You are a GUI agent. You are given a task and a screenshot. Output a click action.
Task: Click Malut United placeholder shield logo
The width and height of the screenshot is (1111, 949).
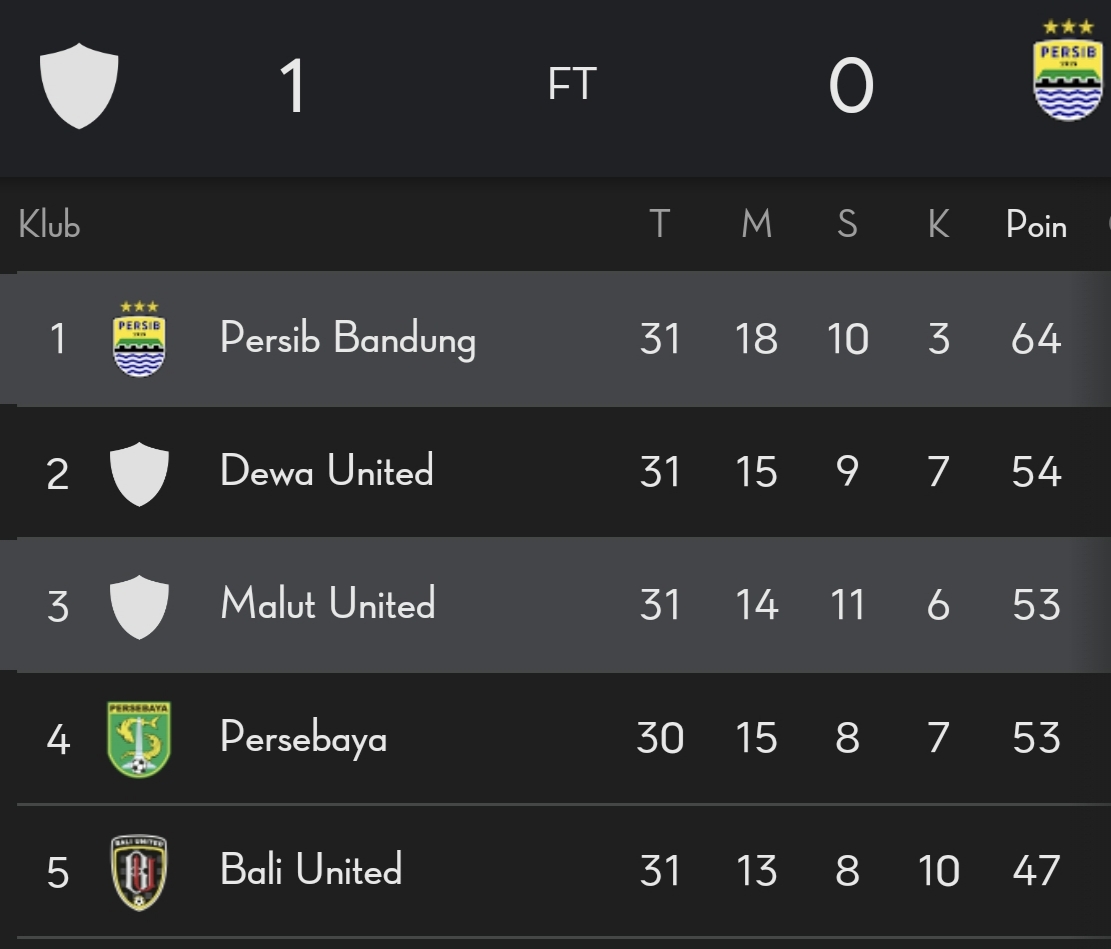point(140,607)
